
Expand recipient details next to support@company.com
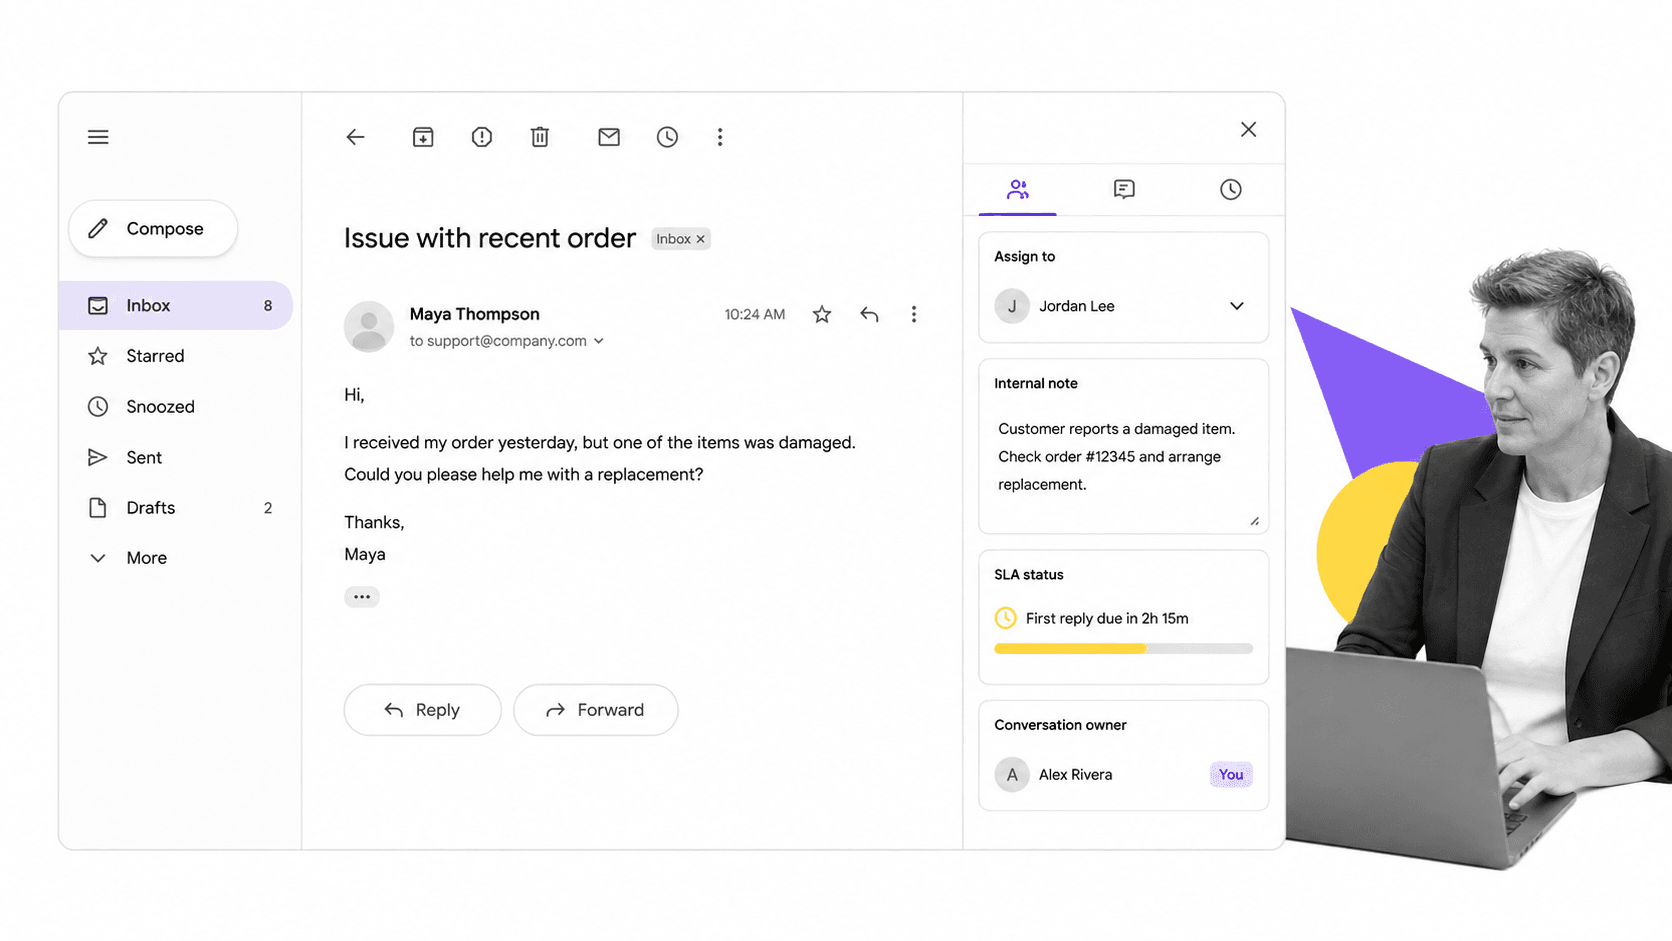pyautogui.click(x=599, y=341)
